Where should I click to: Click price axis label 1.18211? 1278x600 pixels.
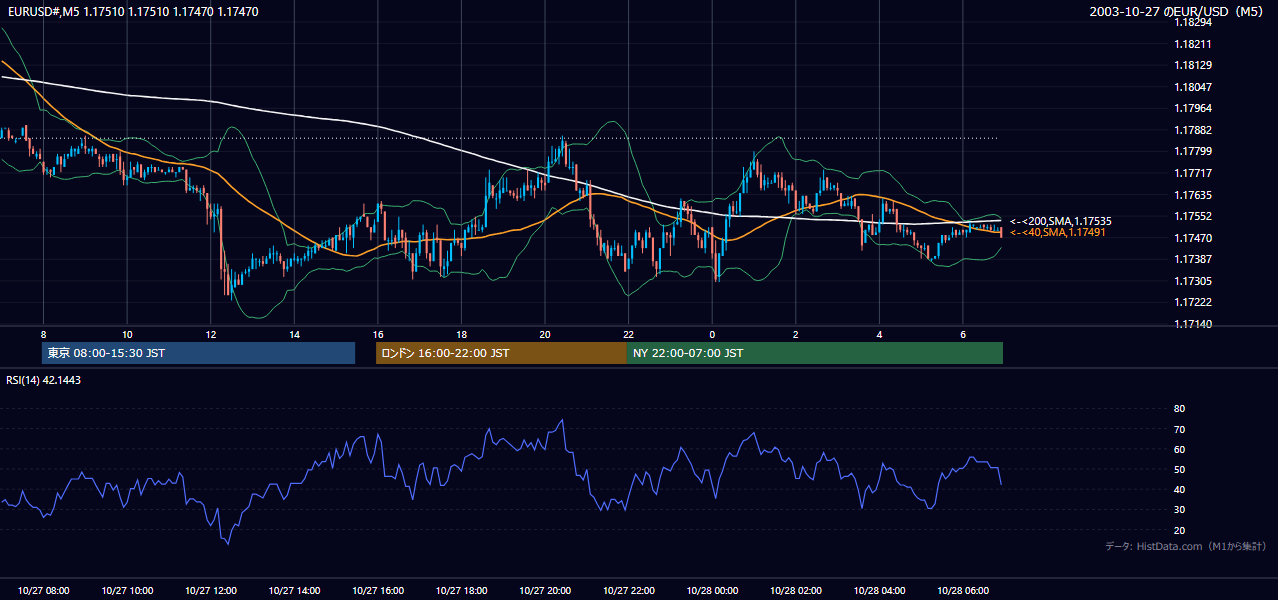[1193, 44]
